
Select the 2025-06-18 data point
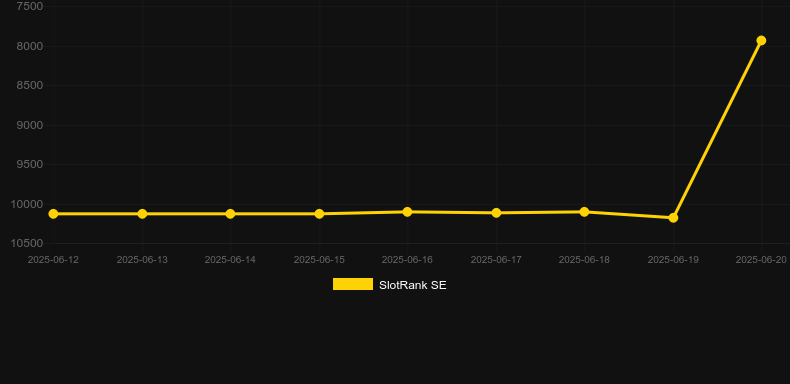(x=584, y=212)
